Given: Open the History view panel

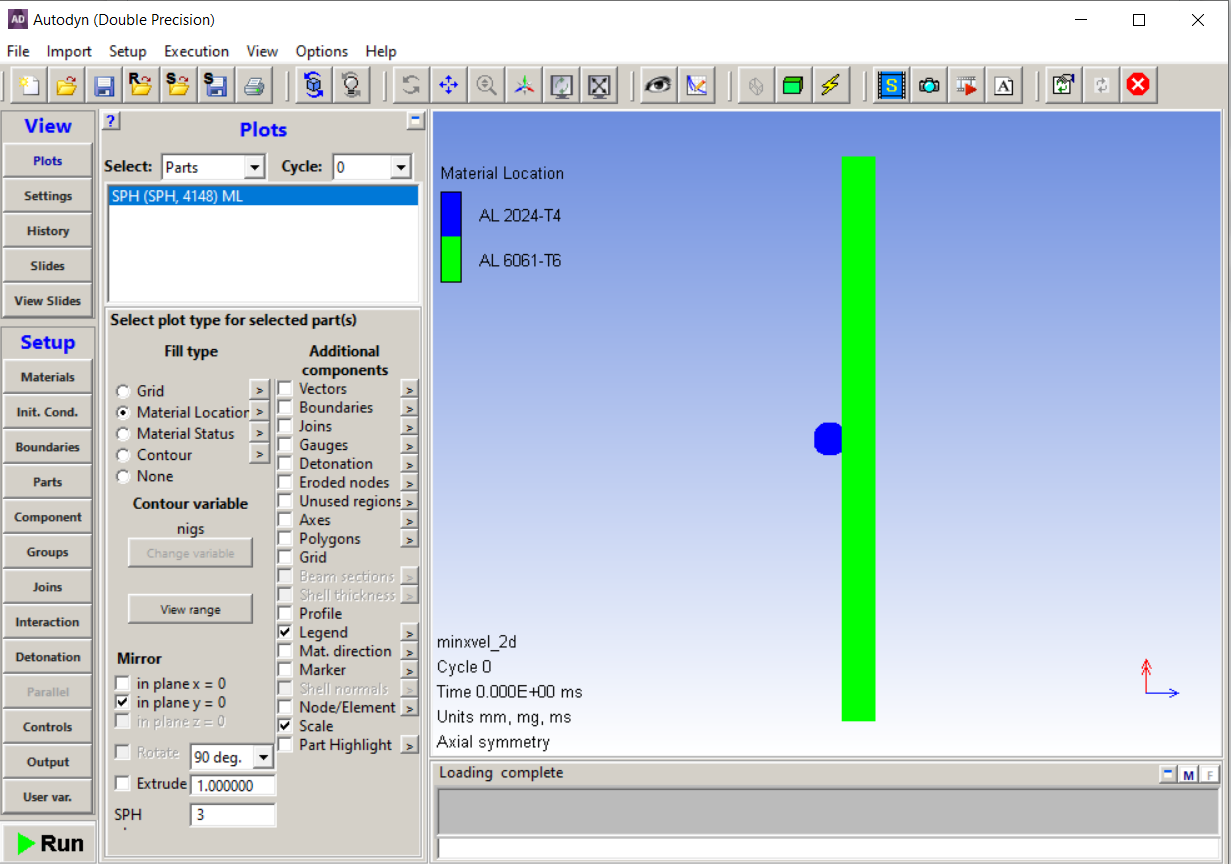Looking at the screenshot, I should pyautogui.click(x=48, y=231).
